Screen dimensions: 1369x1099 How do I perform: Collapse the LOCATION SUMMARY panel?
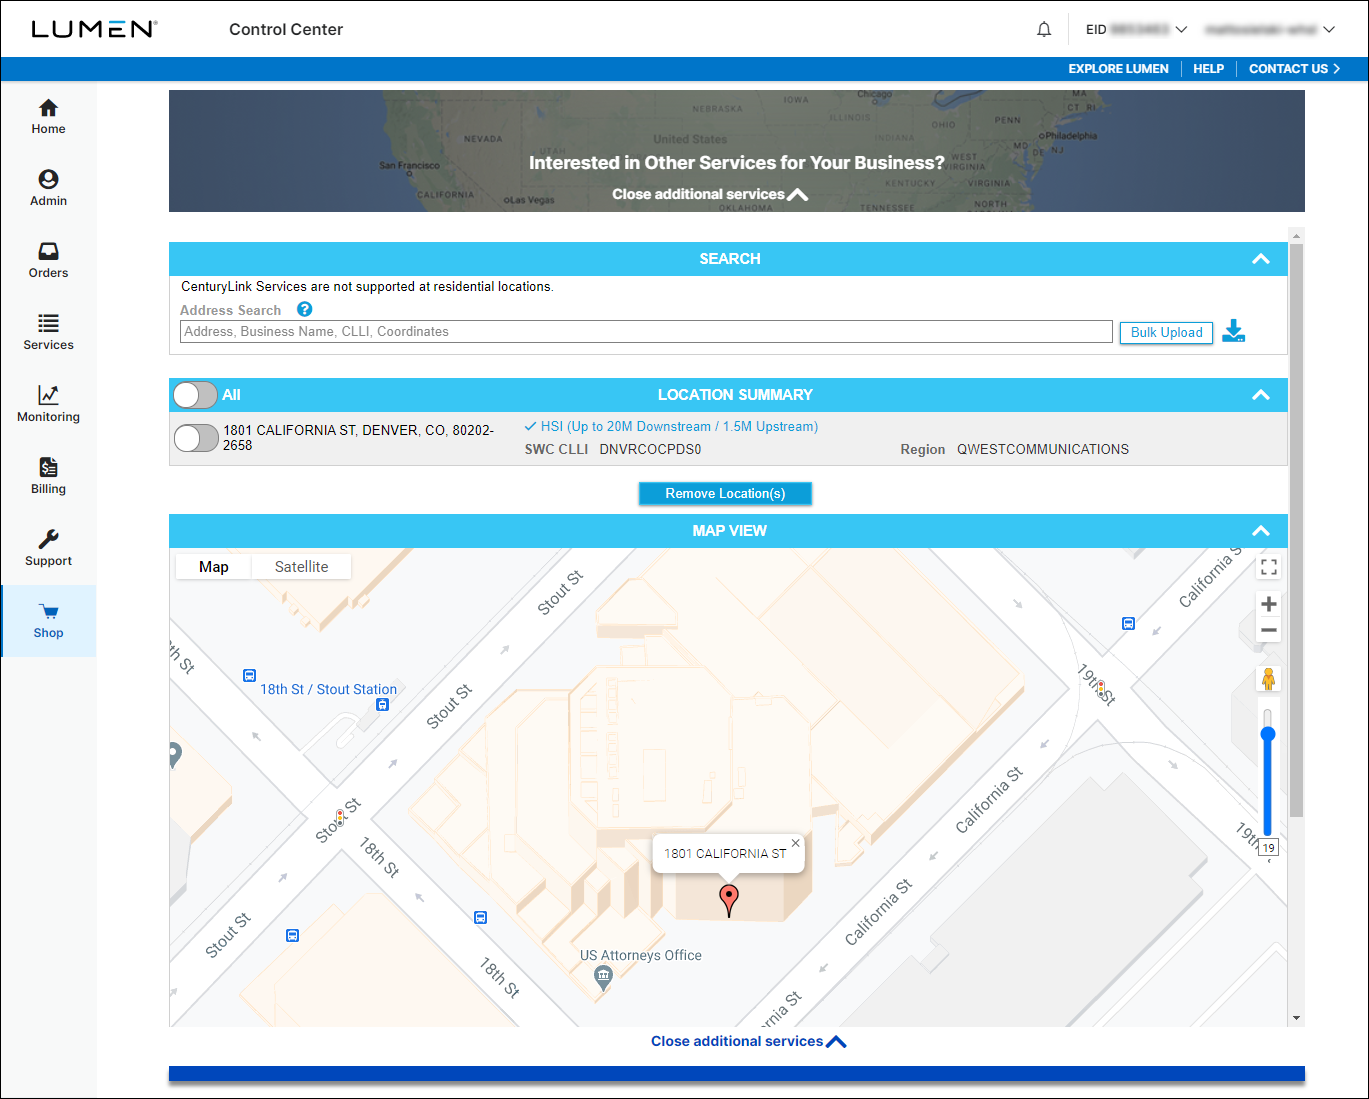1261,395
